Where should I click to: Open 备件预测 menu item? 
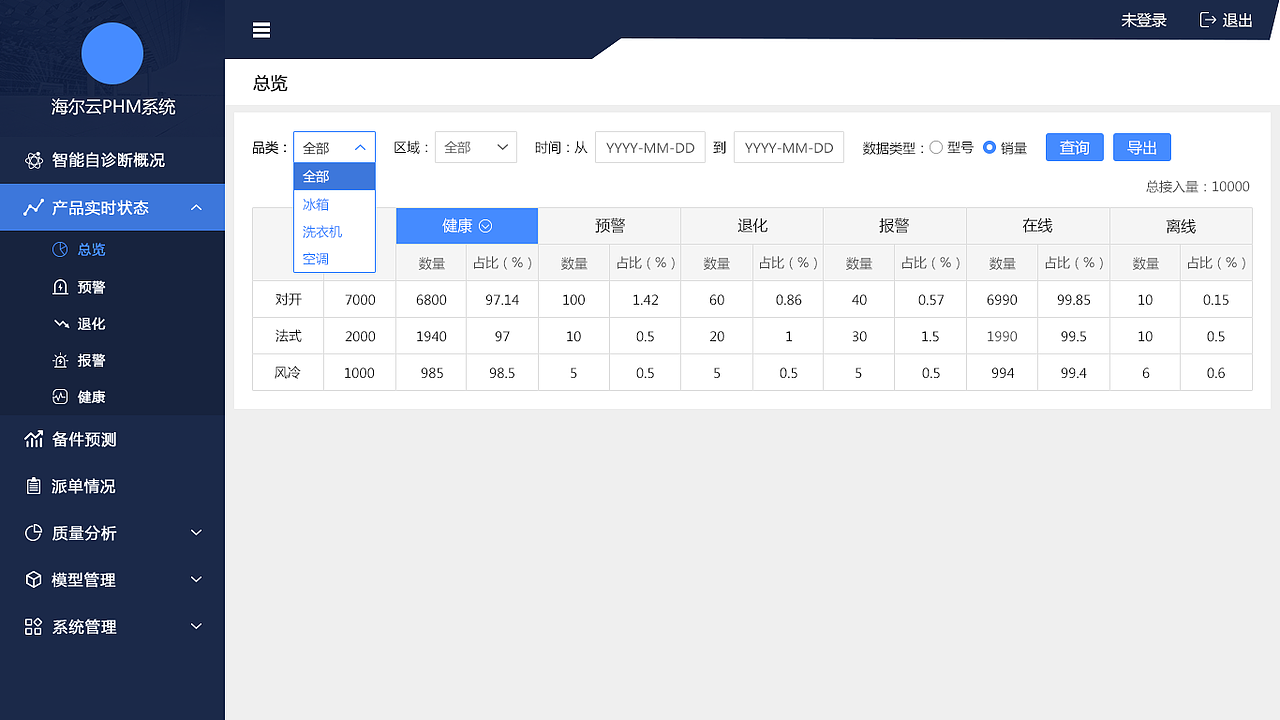coord(112,439)
